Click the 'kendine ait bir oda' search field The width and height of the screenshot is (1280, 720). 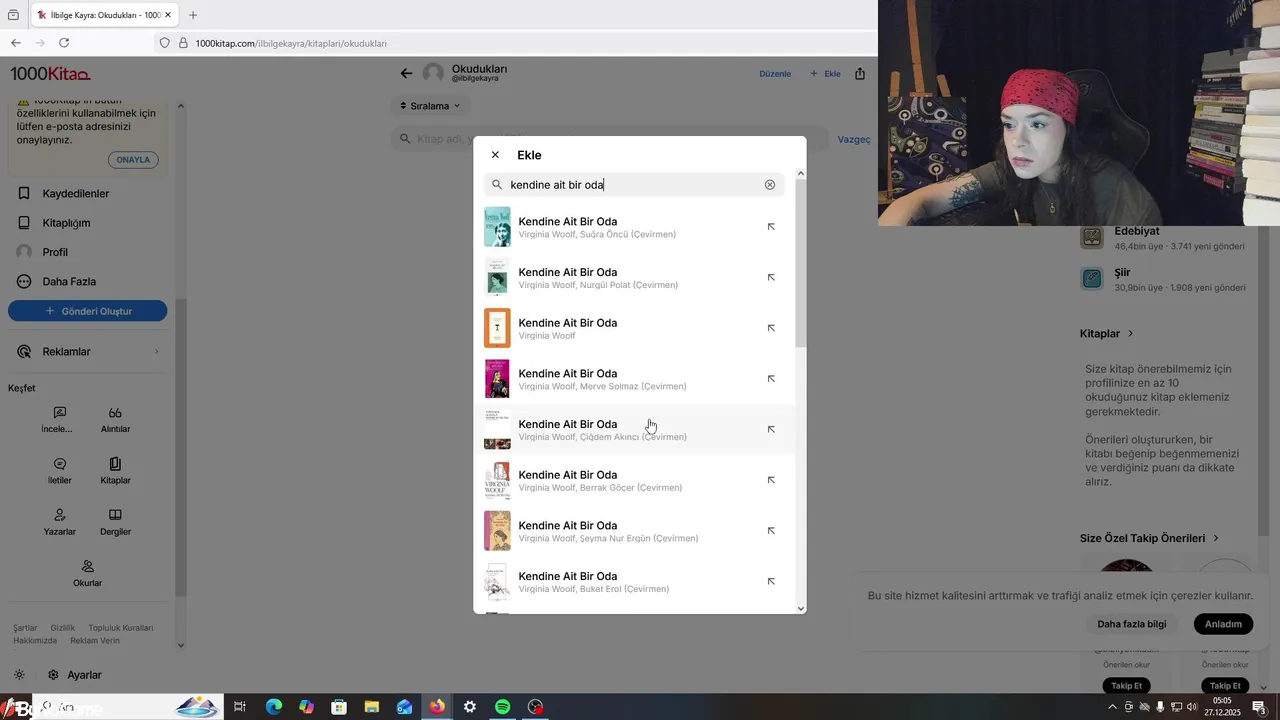point(634,185)
